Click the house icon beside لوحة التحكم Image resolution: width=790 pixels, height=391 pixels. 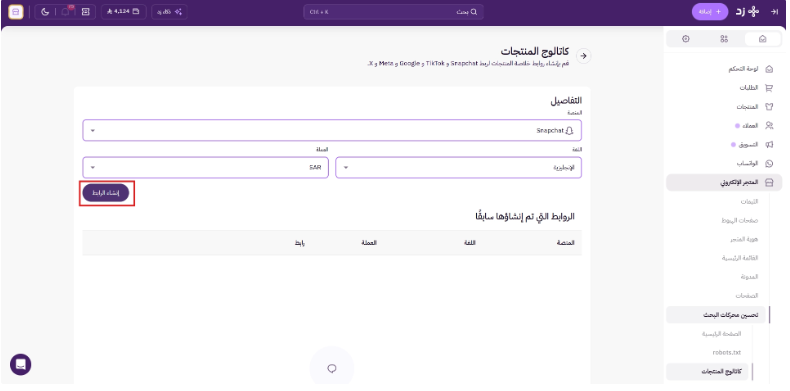coord(769,69)
